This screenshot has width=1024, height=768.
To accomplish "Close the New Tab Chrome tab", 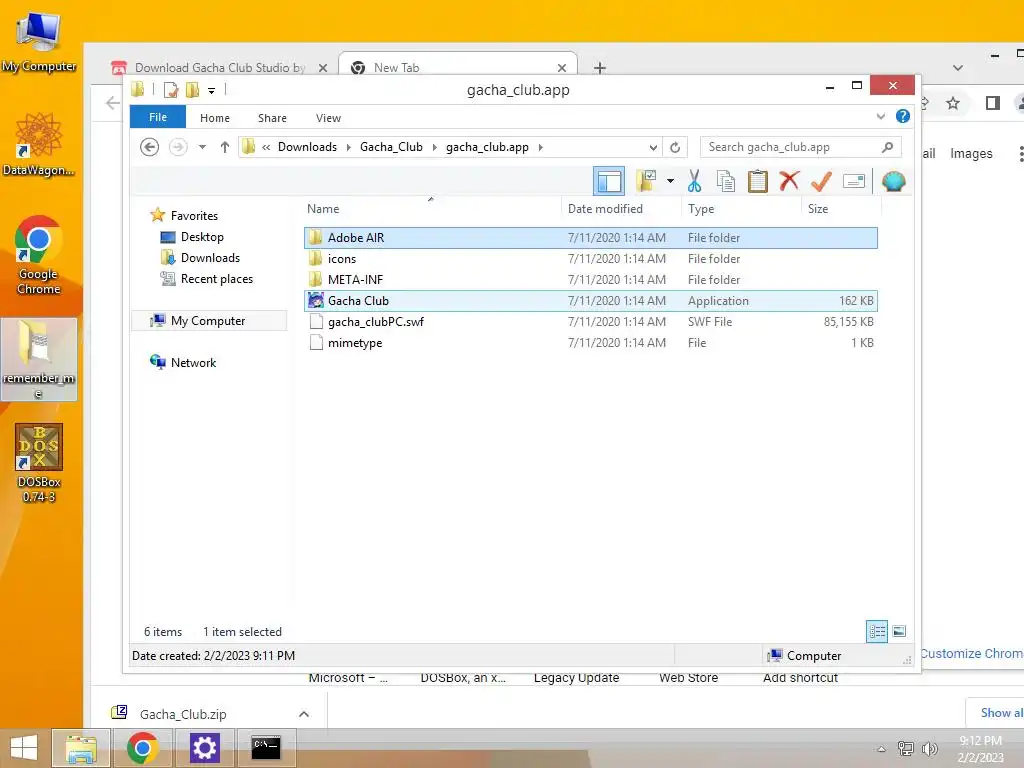I will click(562, 67).
